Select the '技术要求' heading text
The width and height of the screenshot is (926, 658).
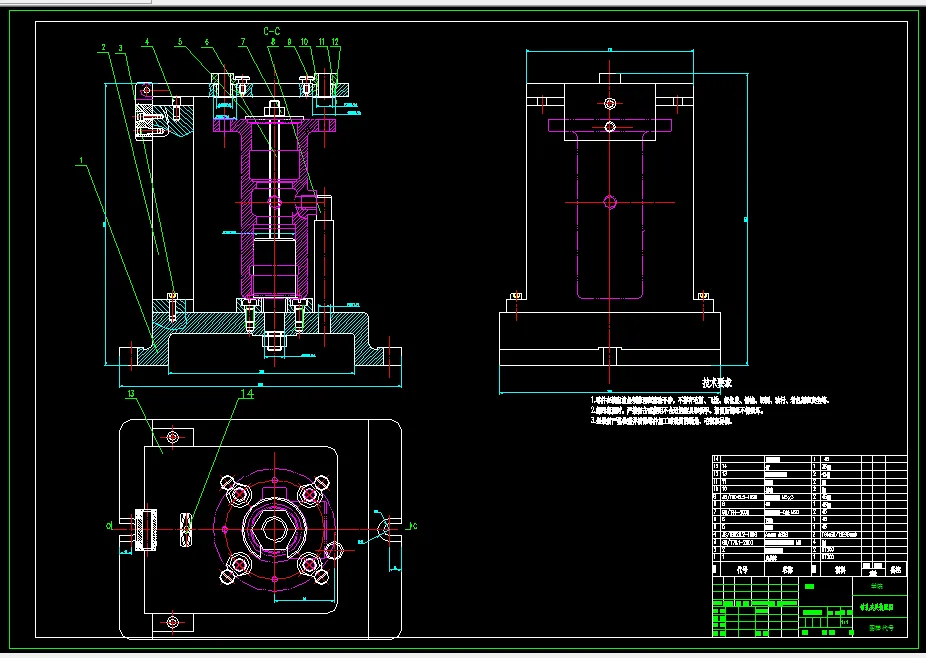click(717, 383)
